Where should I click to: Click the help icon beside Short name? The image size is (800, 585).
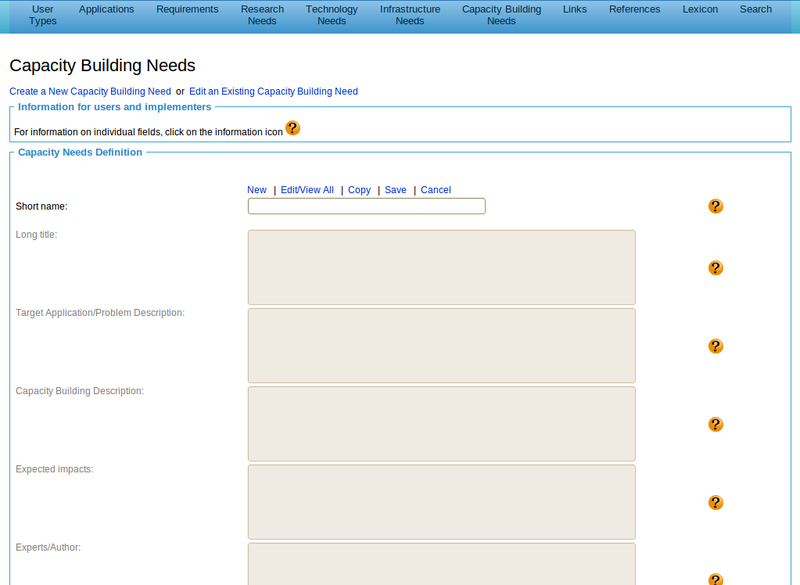coord(715,206)
